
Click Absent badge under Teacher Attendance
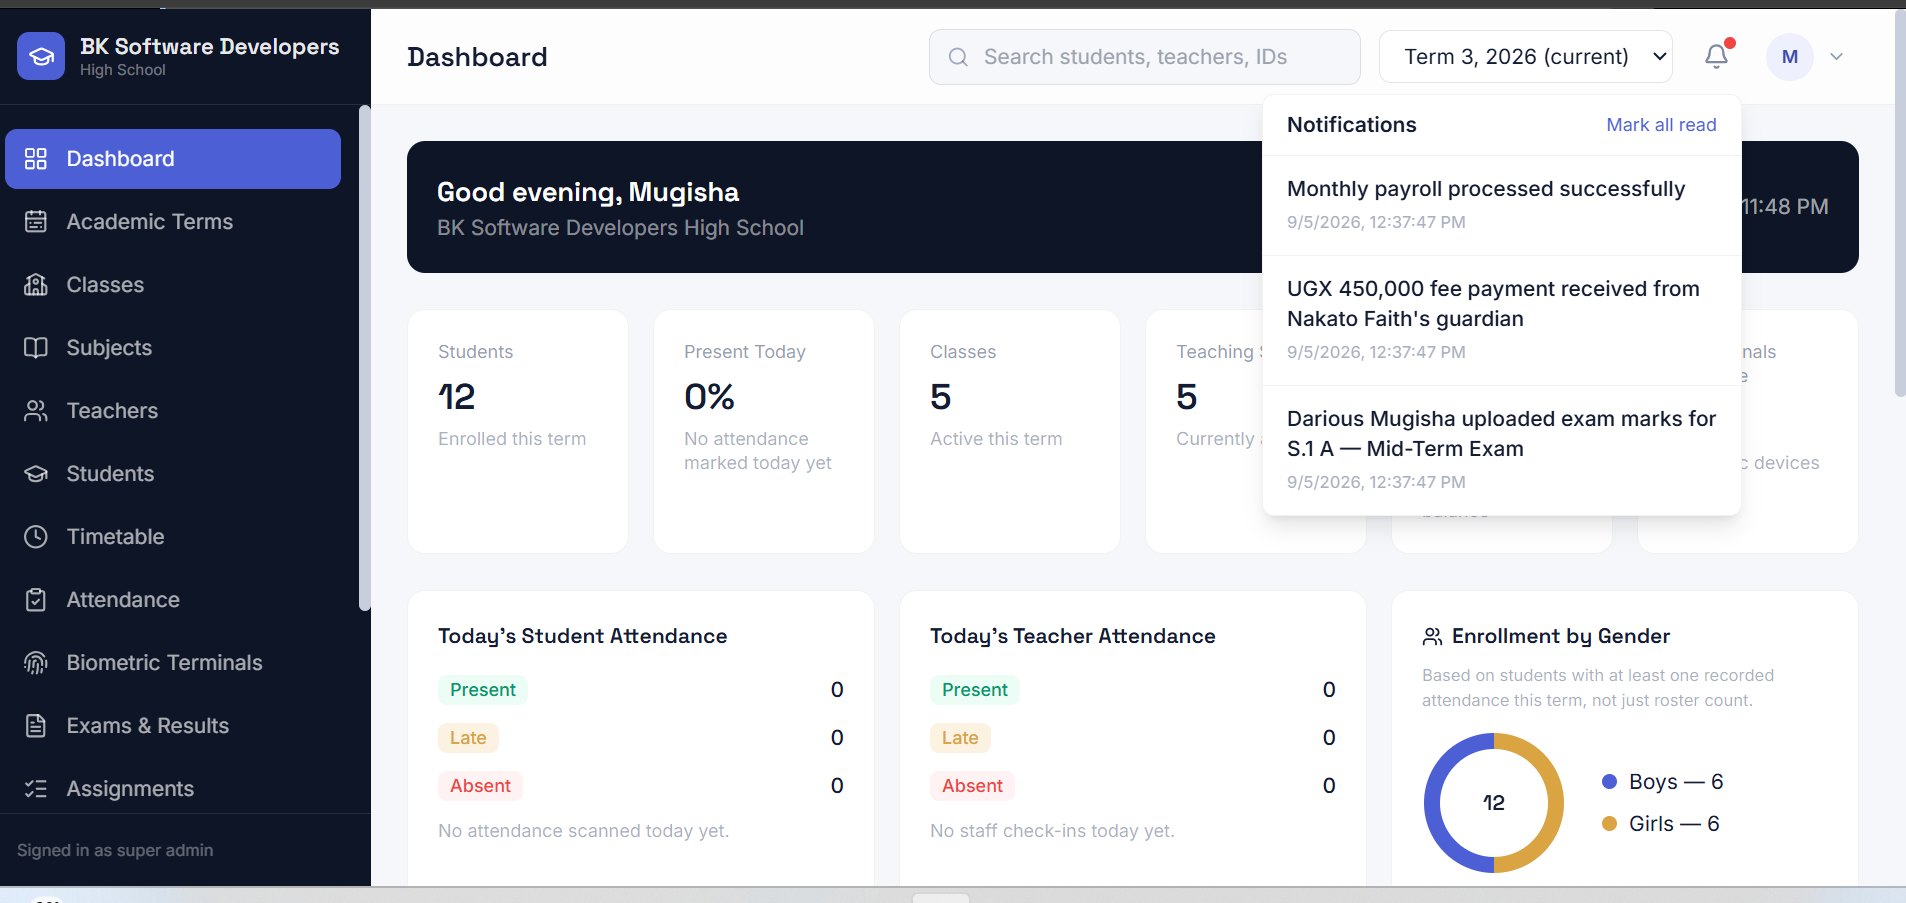[x=972, y=786]
